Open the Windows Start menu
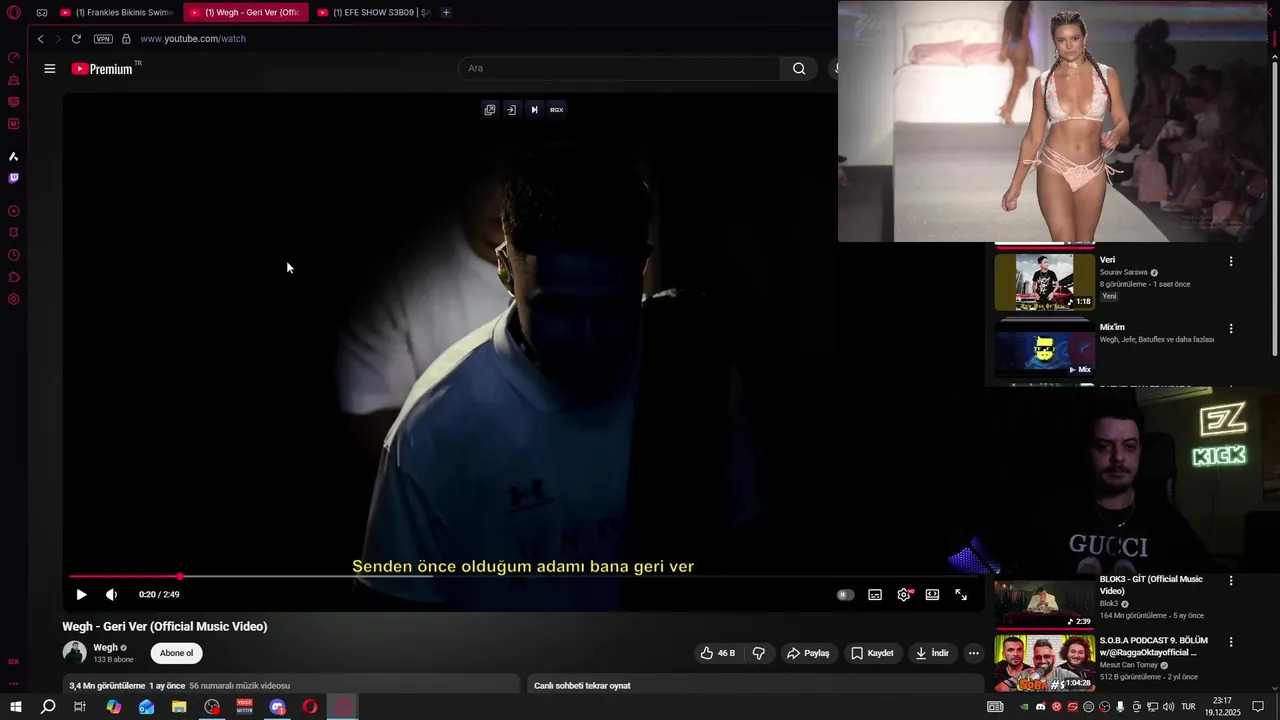 (x=15, y=707)
